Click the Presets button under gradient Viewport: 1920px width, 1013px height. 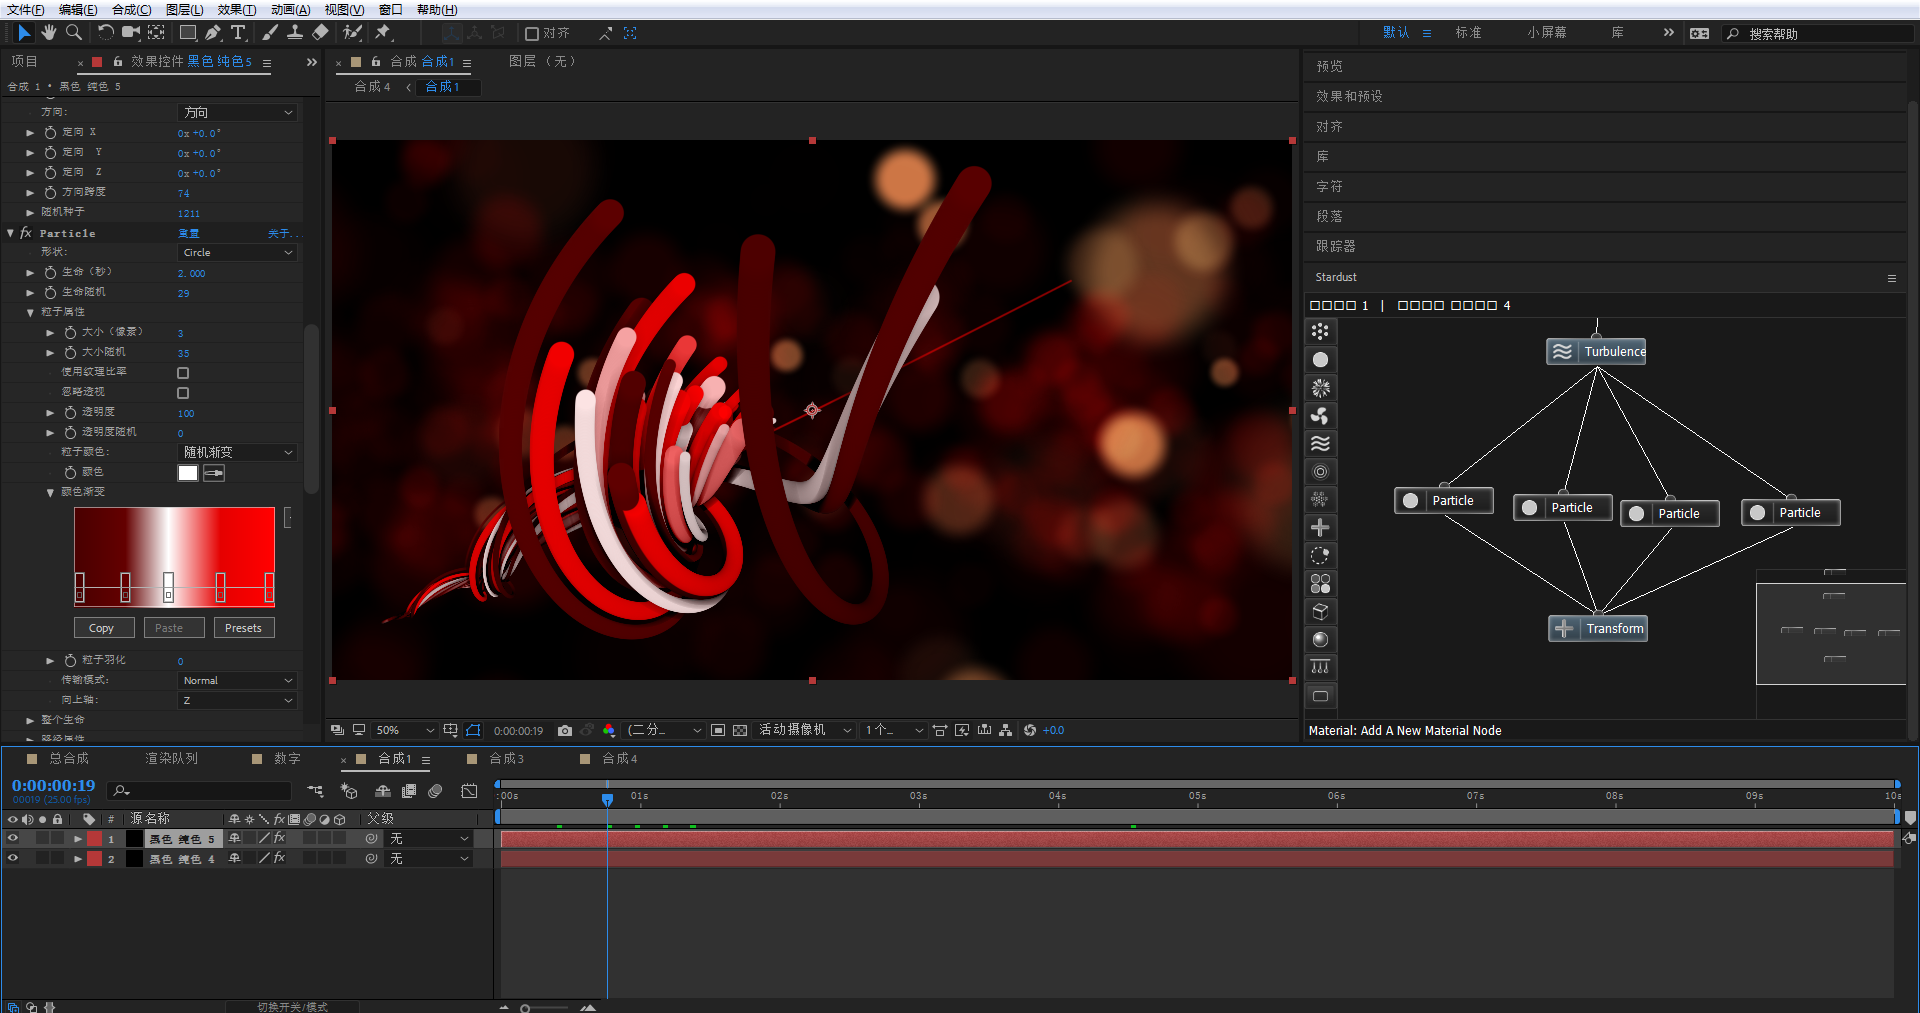[243, 628]
